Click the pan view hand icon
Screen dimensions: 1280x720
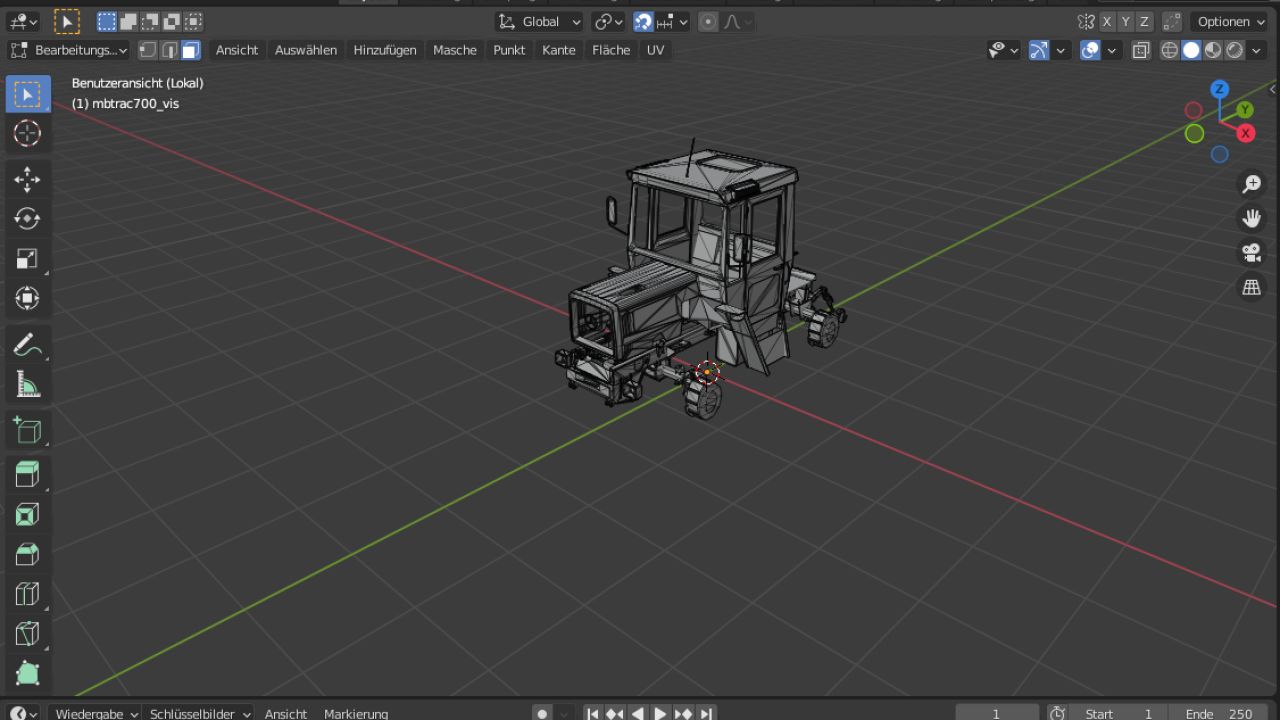click(1251, 218)
